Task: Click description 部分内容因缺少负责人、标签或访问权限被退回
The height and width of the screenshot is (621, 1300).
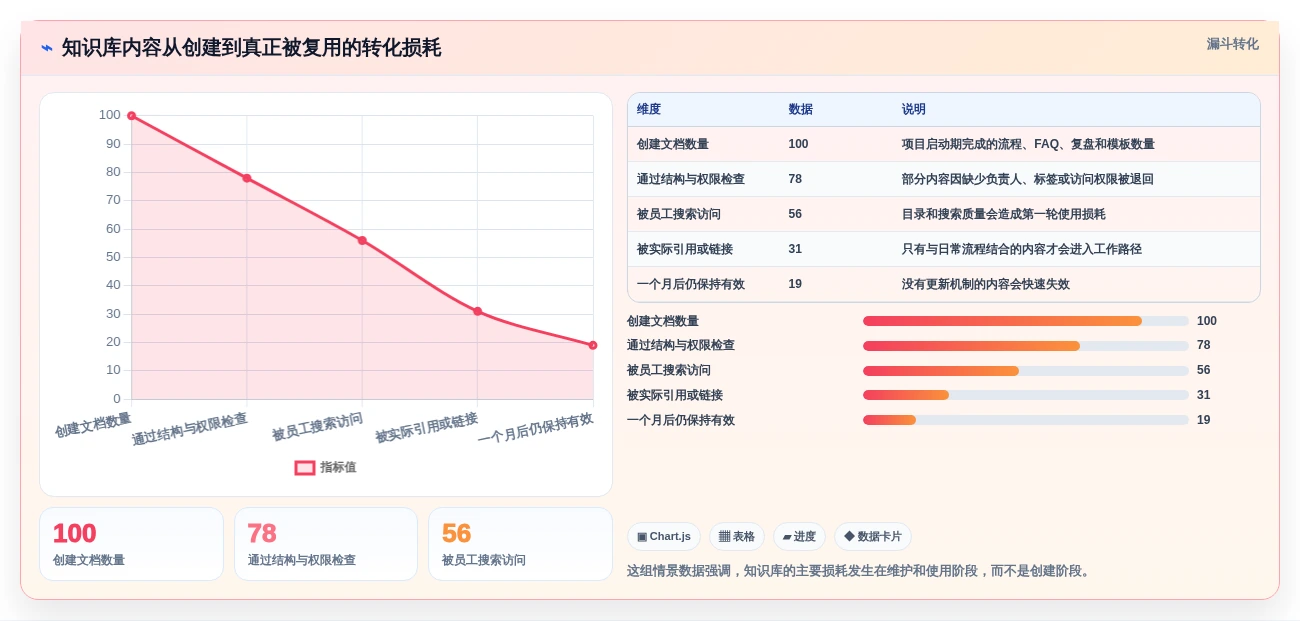Action: (x=1028, y=179)
